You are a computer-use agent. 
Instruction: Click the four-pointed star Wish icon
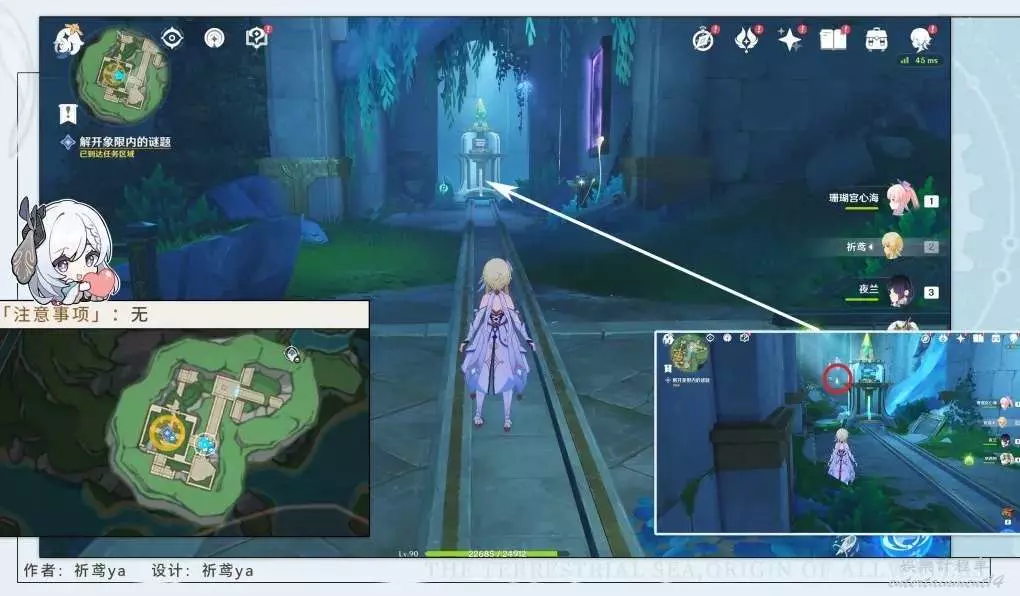tap(790, 40)
